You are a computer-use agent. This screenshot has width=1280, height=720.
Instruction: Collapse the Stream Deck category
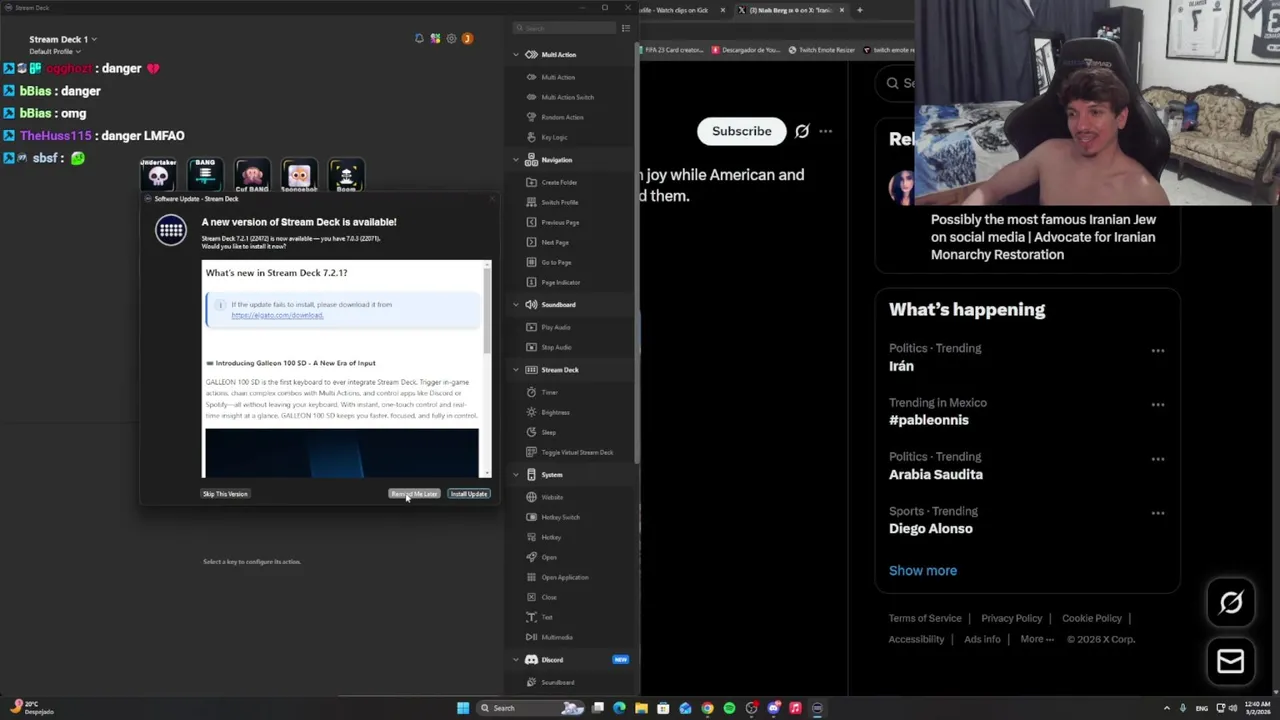(516, 370)
